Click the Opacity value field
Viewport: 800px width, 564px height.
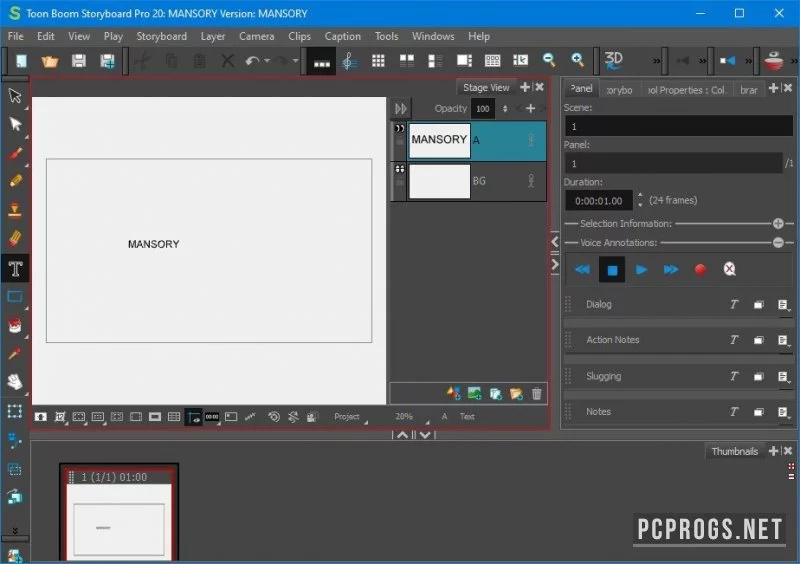483,109
